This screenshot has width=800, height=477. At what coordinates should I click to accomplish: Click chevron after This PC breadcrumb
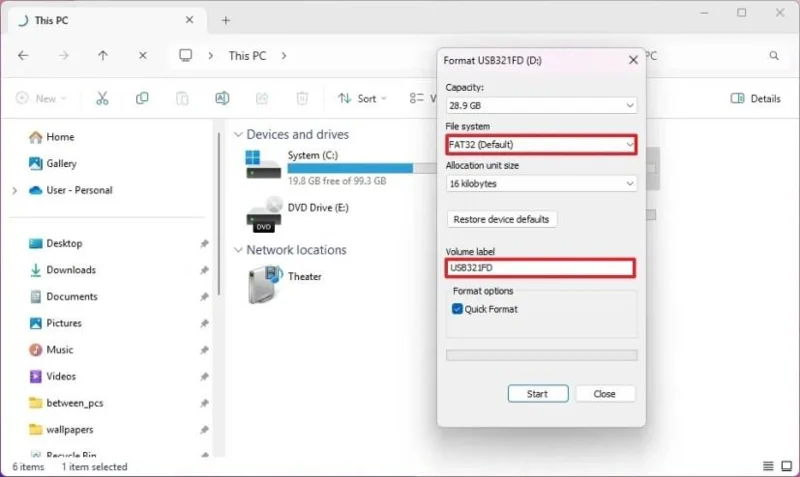point(284,56)
